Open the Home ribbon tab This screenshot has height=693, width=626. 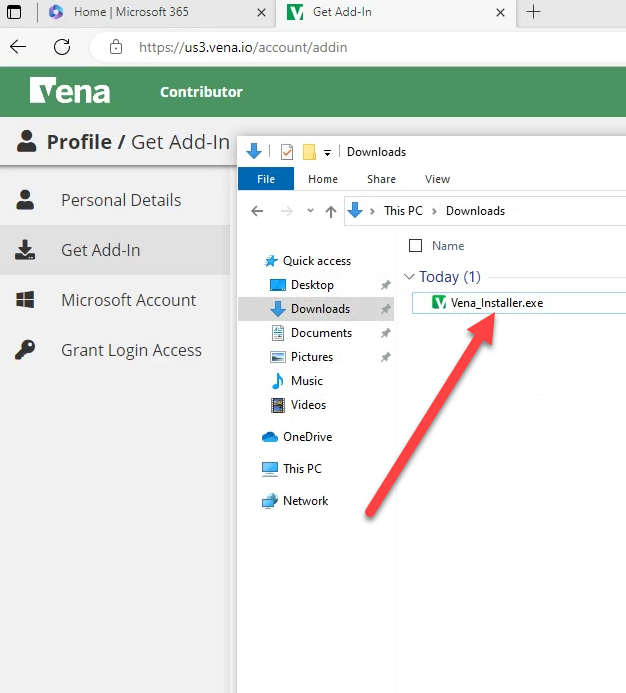323,179
